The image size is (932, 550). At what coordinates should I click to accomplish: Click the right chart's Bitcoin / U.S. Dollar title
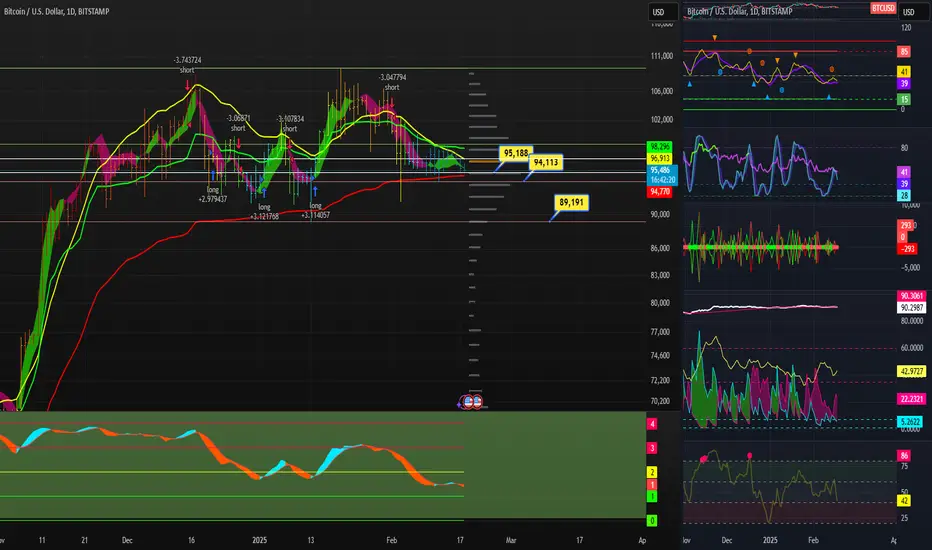coord(739,11)
